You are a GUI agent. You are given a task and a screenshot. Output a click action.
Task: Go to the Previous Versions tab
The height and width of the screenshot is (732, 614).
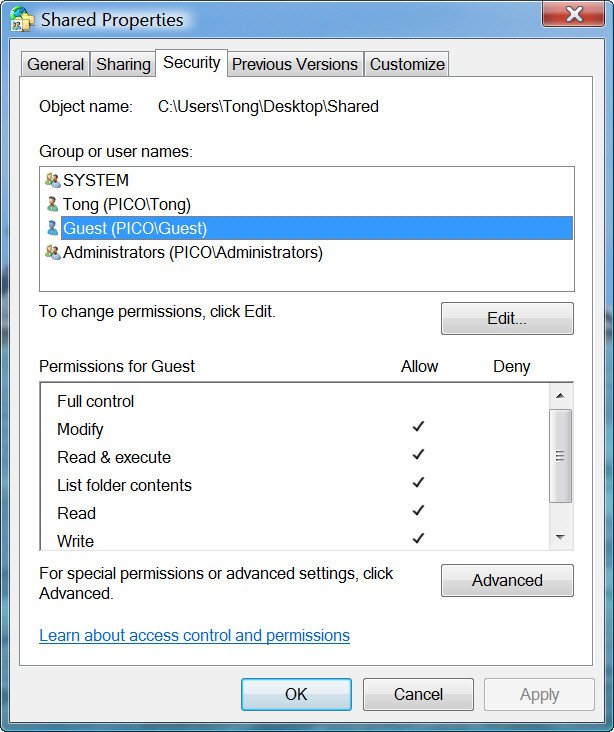click(294, 64)
